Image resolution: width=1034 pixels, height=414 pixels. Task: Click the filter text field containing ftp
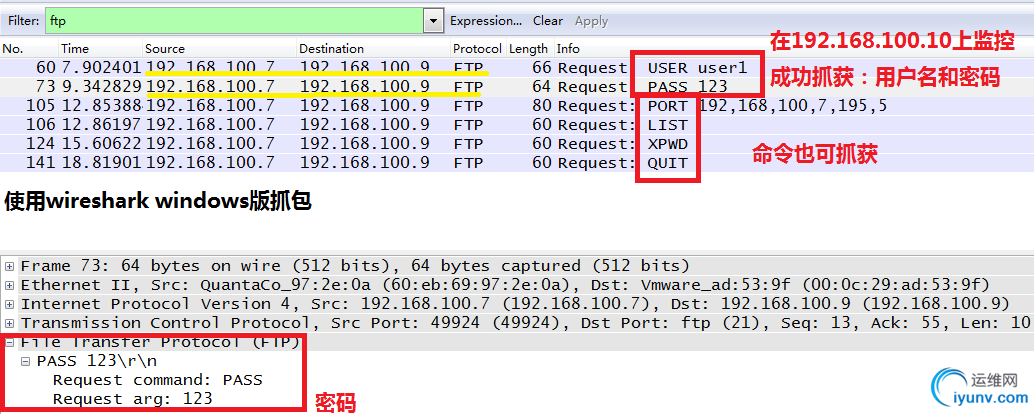coord(232,20)
